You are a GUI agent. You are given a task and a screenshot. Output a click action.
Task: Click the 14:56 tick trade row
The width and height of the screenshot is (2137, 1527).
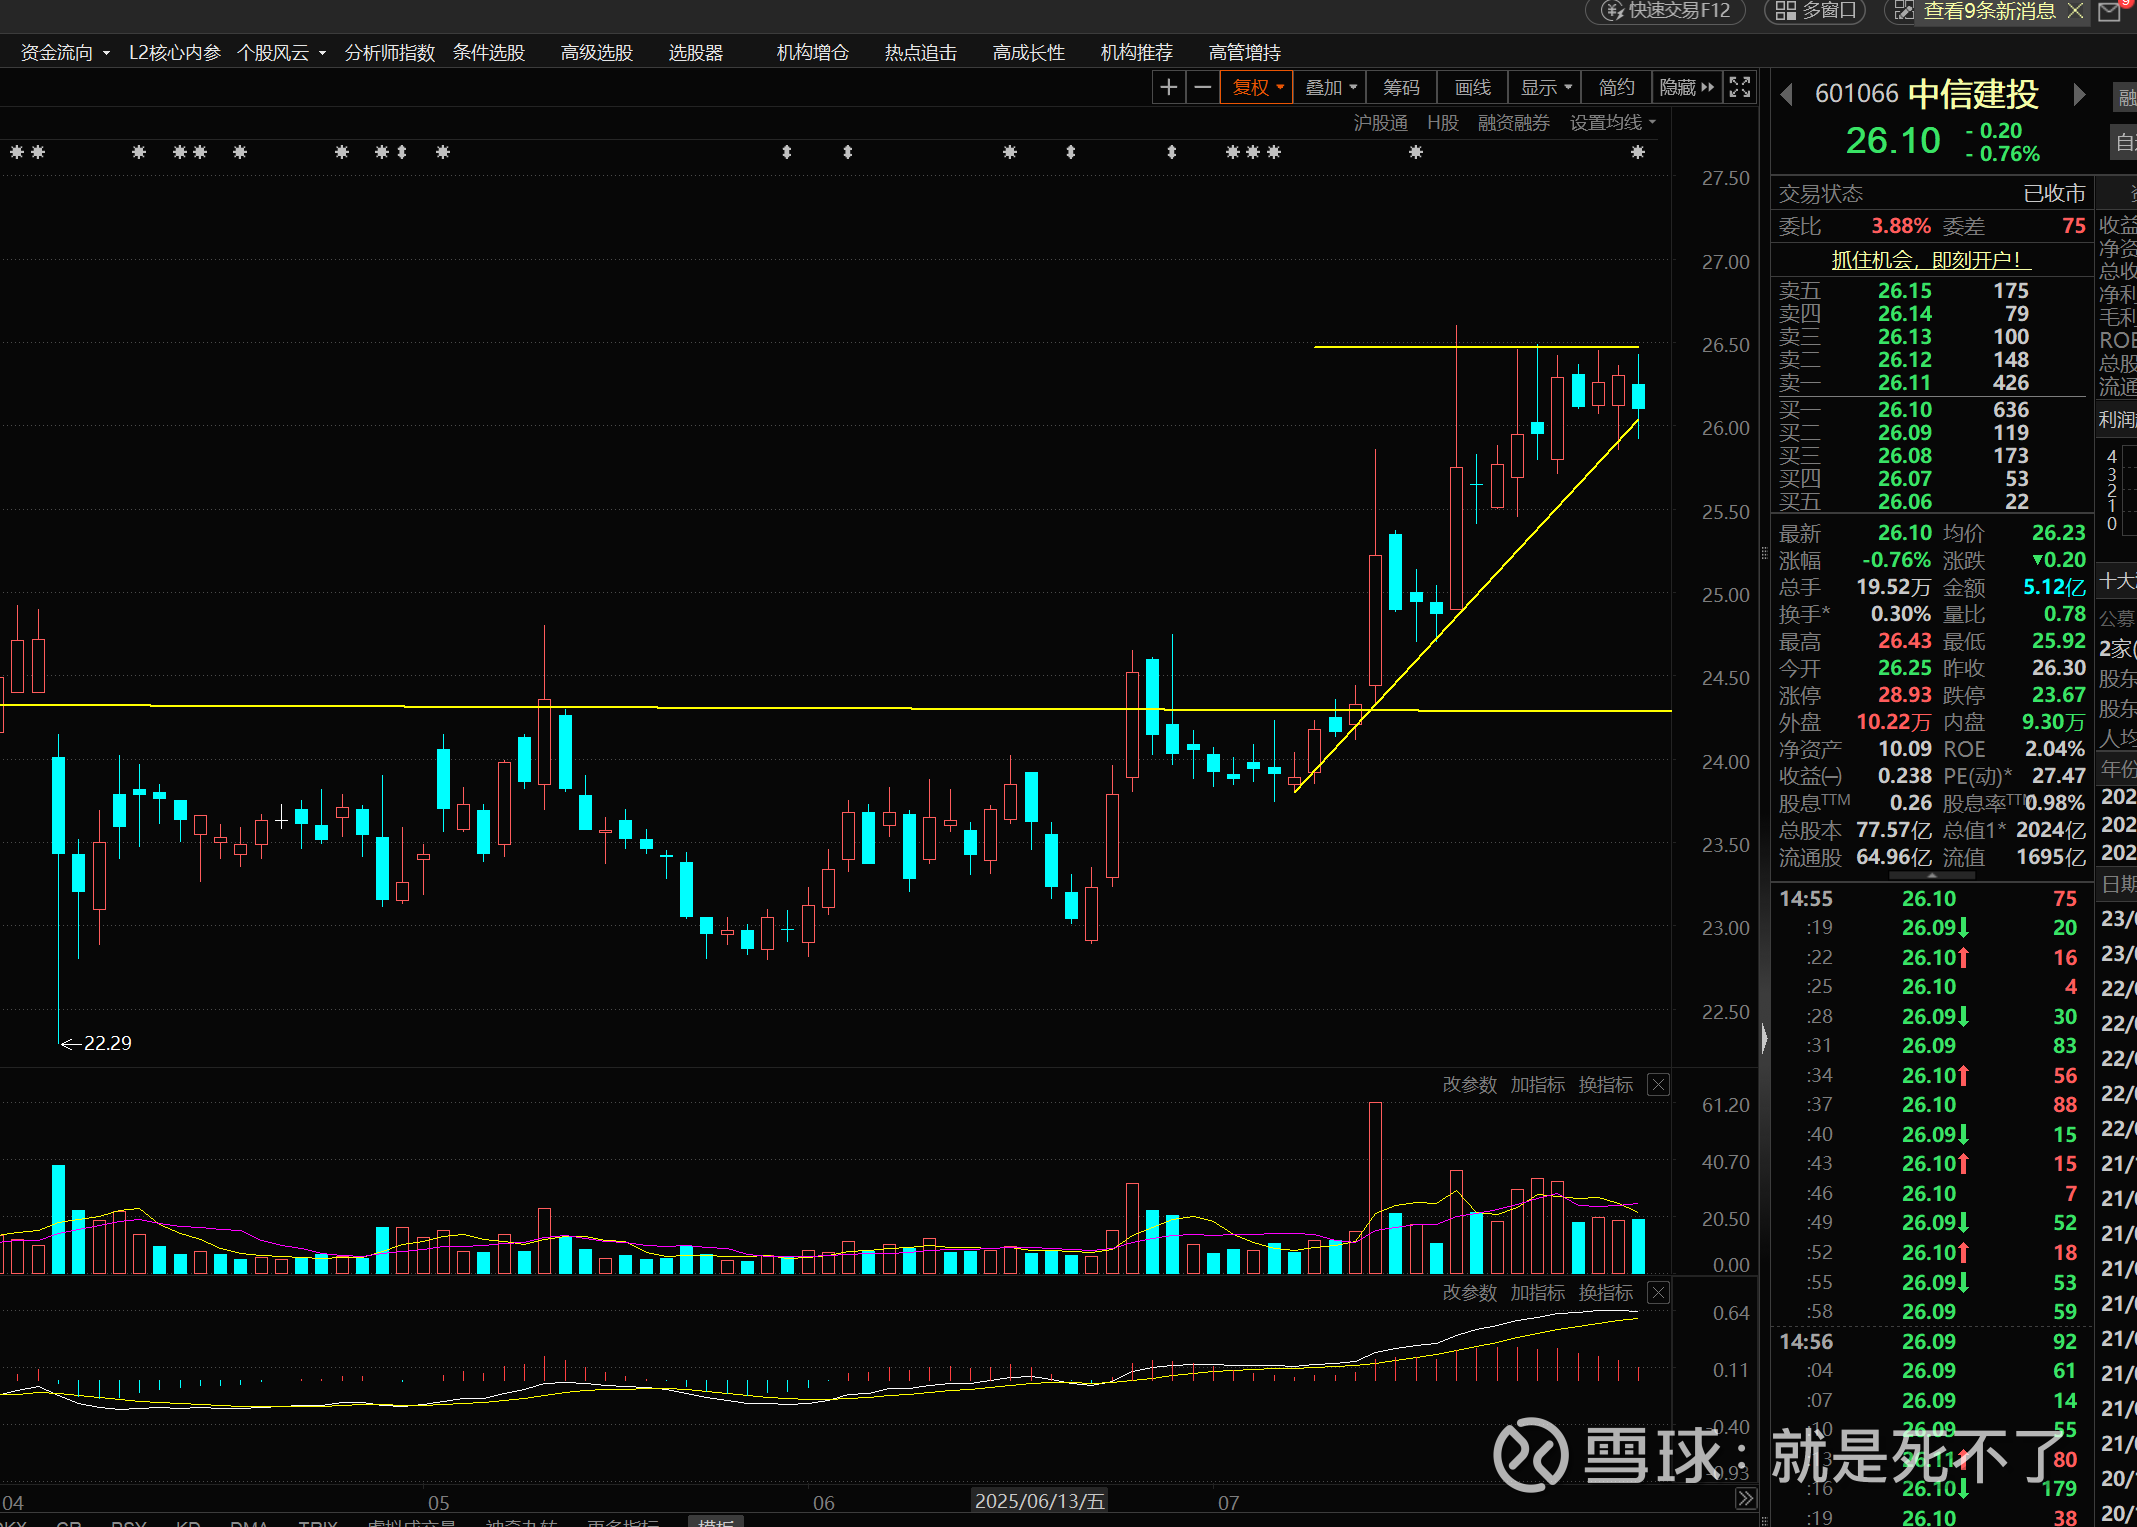click(x=1931, y=1342)
